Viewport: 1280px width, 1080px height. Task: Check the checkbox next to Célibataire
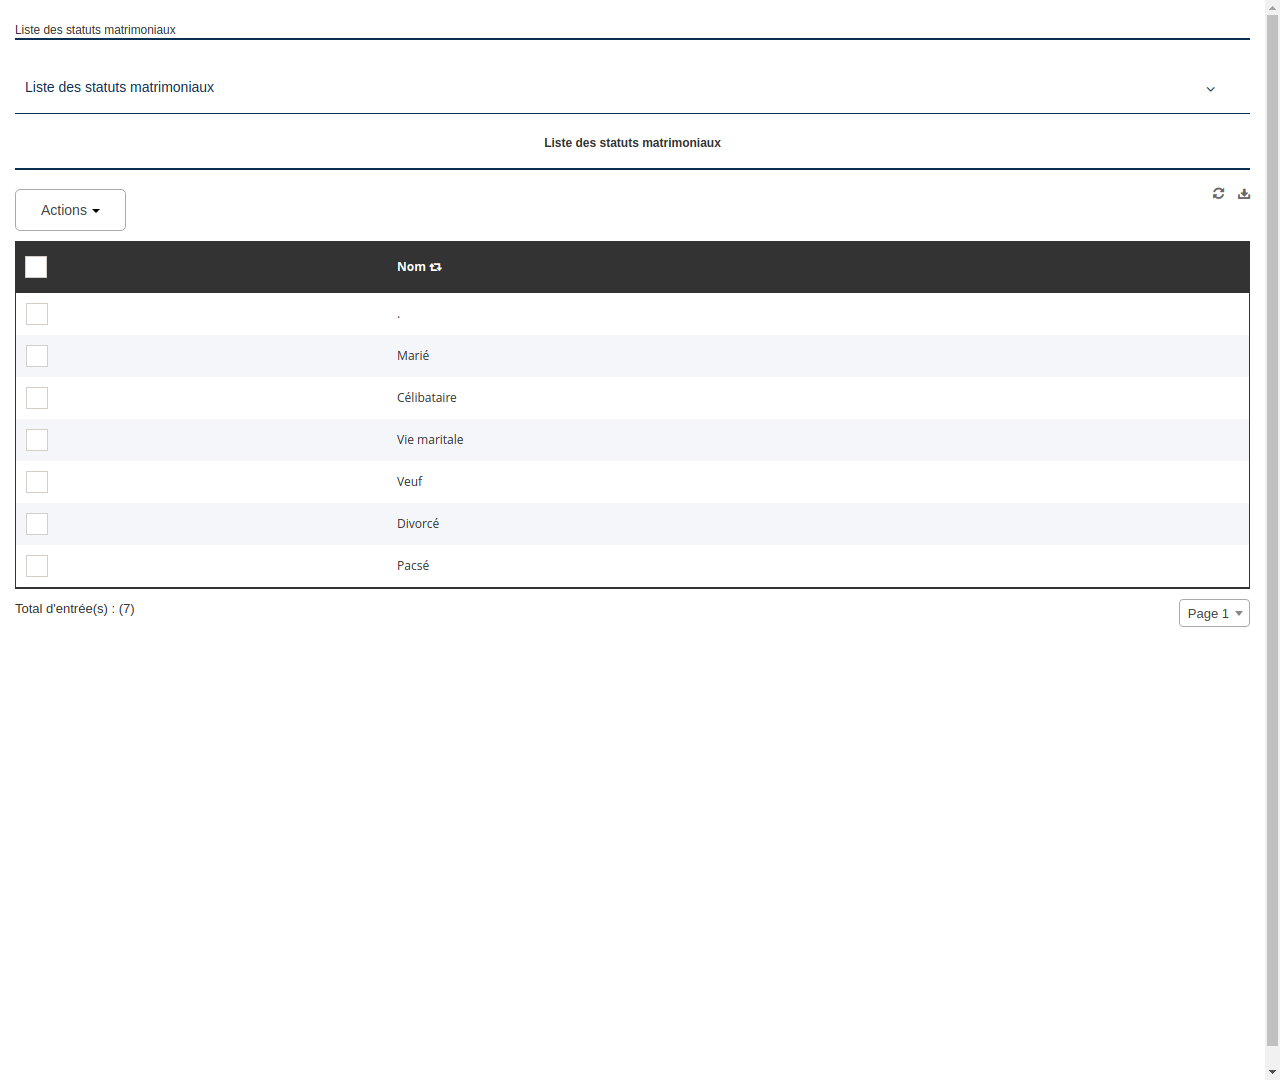click(37, 397)
